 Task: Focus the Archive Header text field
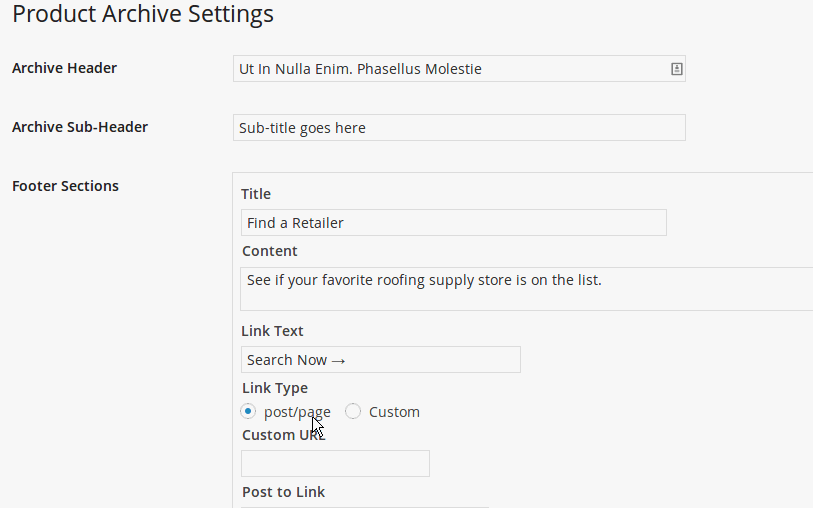(450, 69)
